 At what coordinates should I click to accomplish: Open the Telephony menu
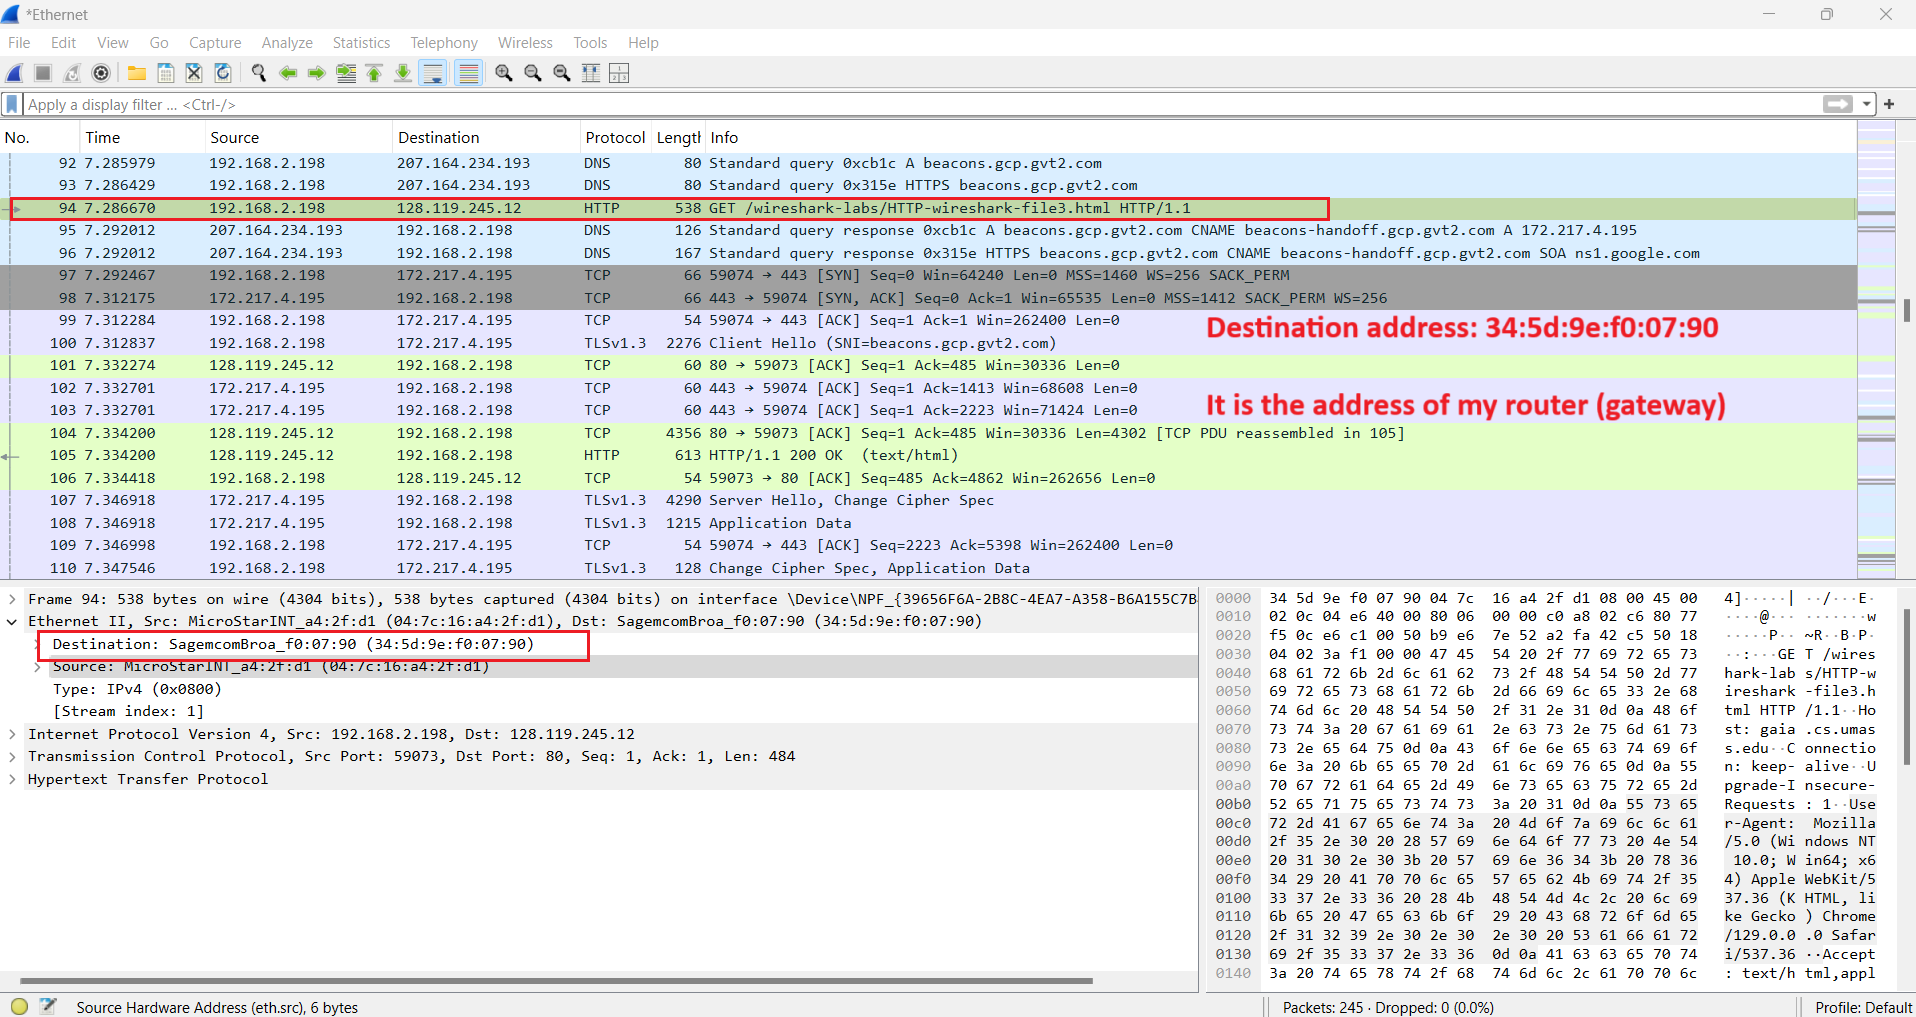[444, 43]
